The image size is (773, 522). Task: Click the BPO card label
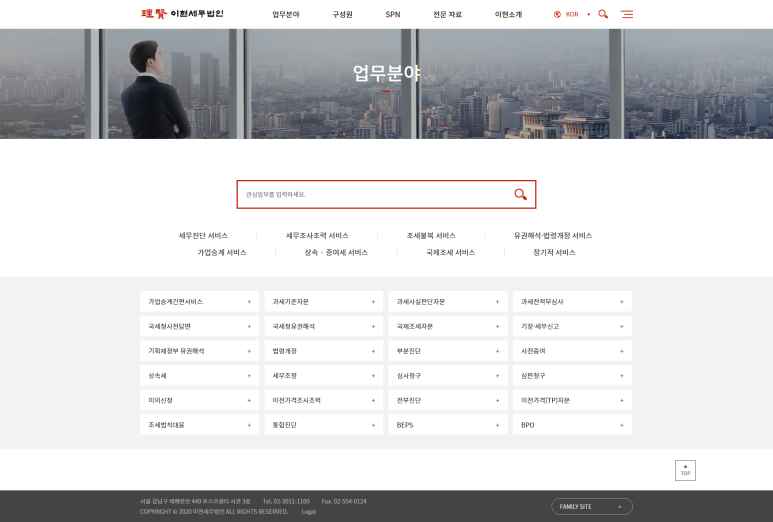point(527,425)
